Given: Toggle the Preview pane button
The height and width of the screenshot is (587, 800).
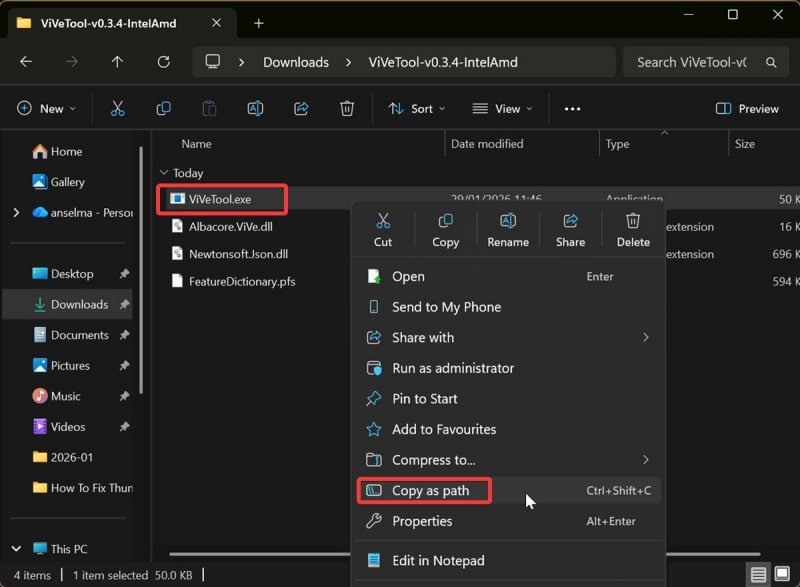Looking at the screenshot, I should tap(747, 108).
